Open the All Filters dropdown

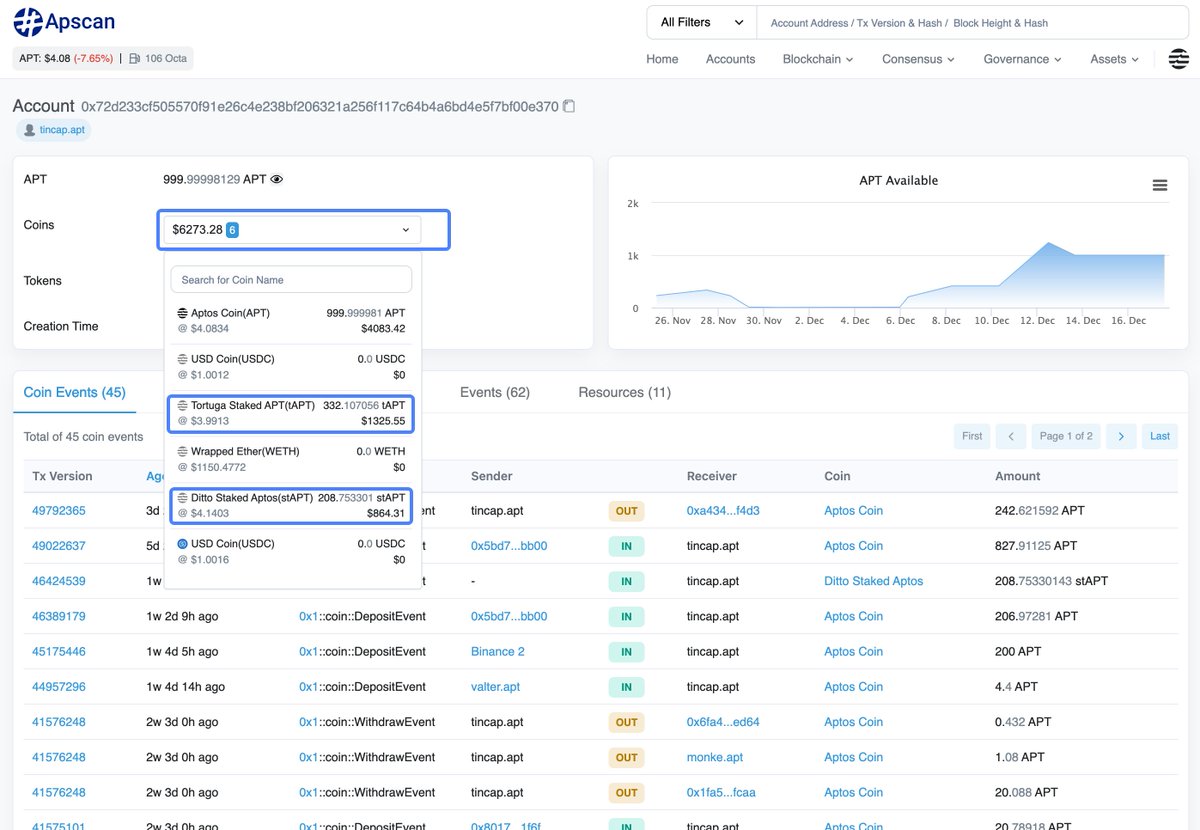tap(701, 22)
